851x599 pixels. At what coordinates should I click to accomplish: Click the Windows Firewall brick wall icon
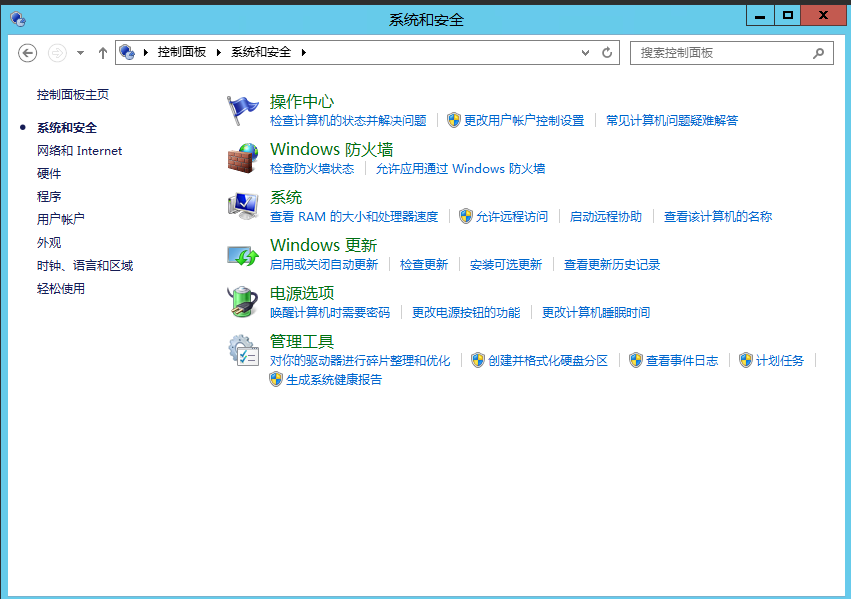coord(243,158)
